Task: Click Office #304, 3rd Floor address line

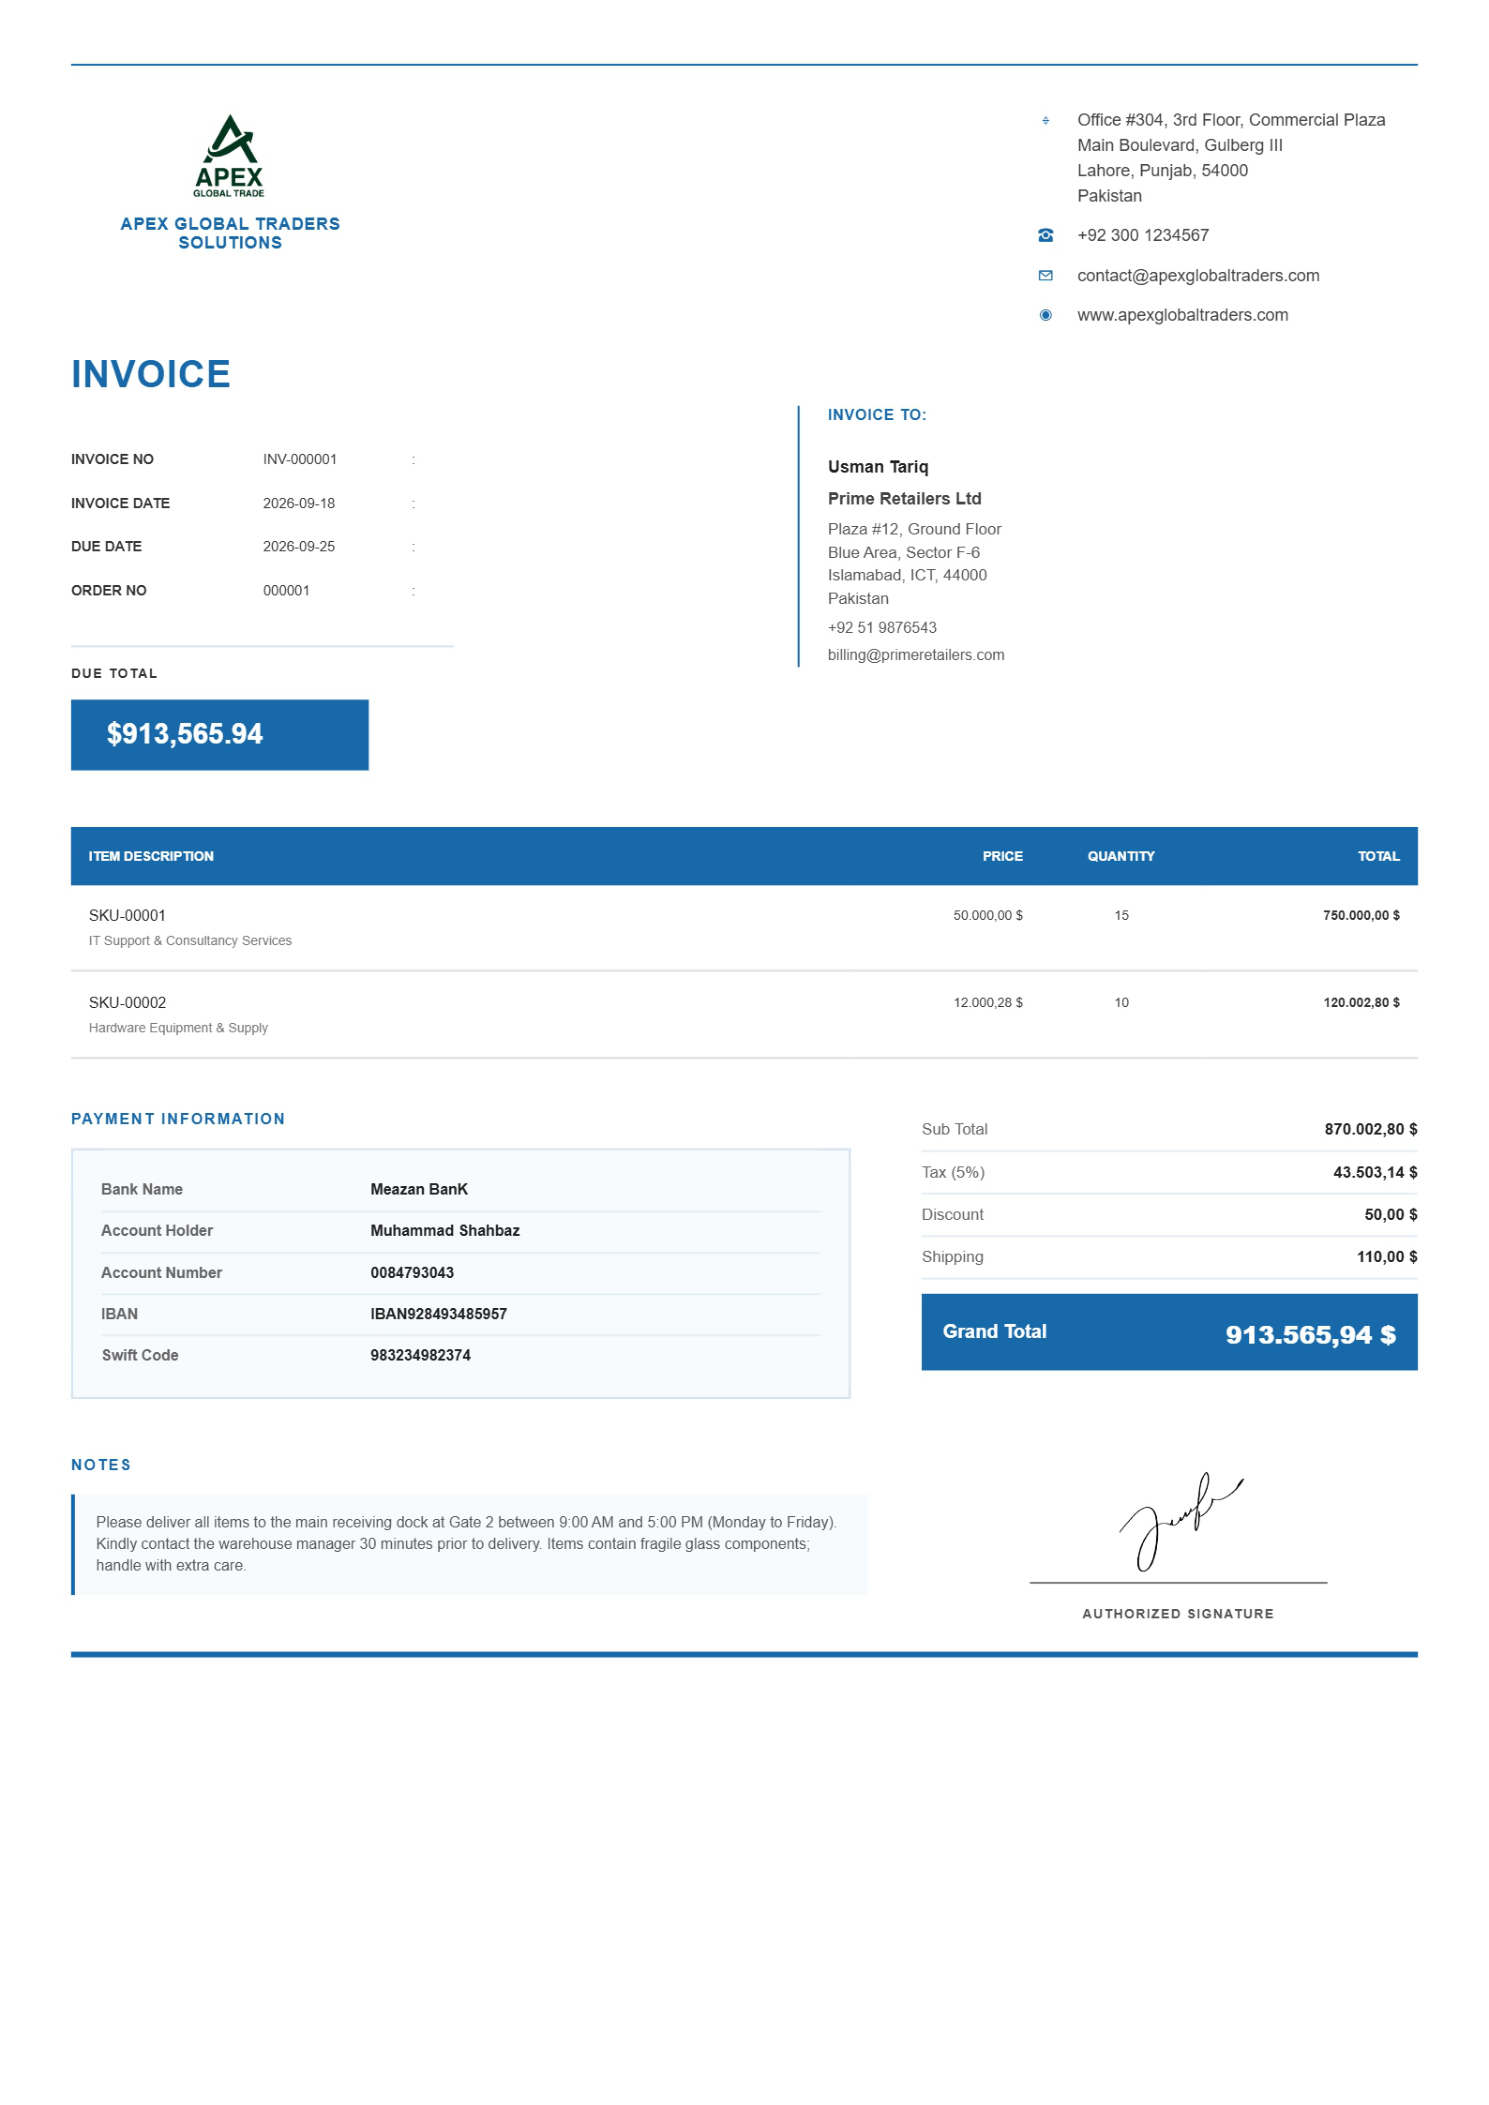Action: pyautogui.click(x=1230, y=120)
